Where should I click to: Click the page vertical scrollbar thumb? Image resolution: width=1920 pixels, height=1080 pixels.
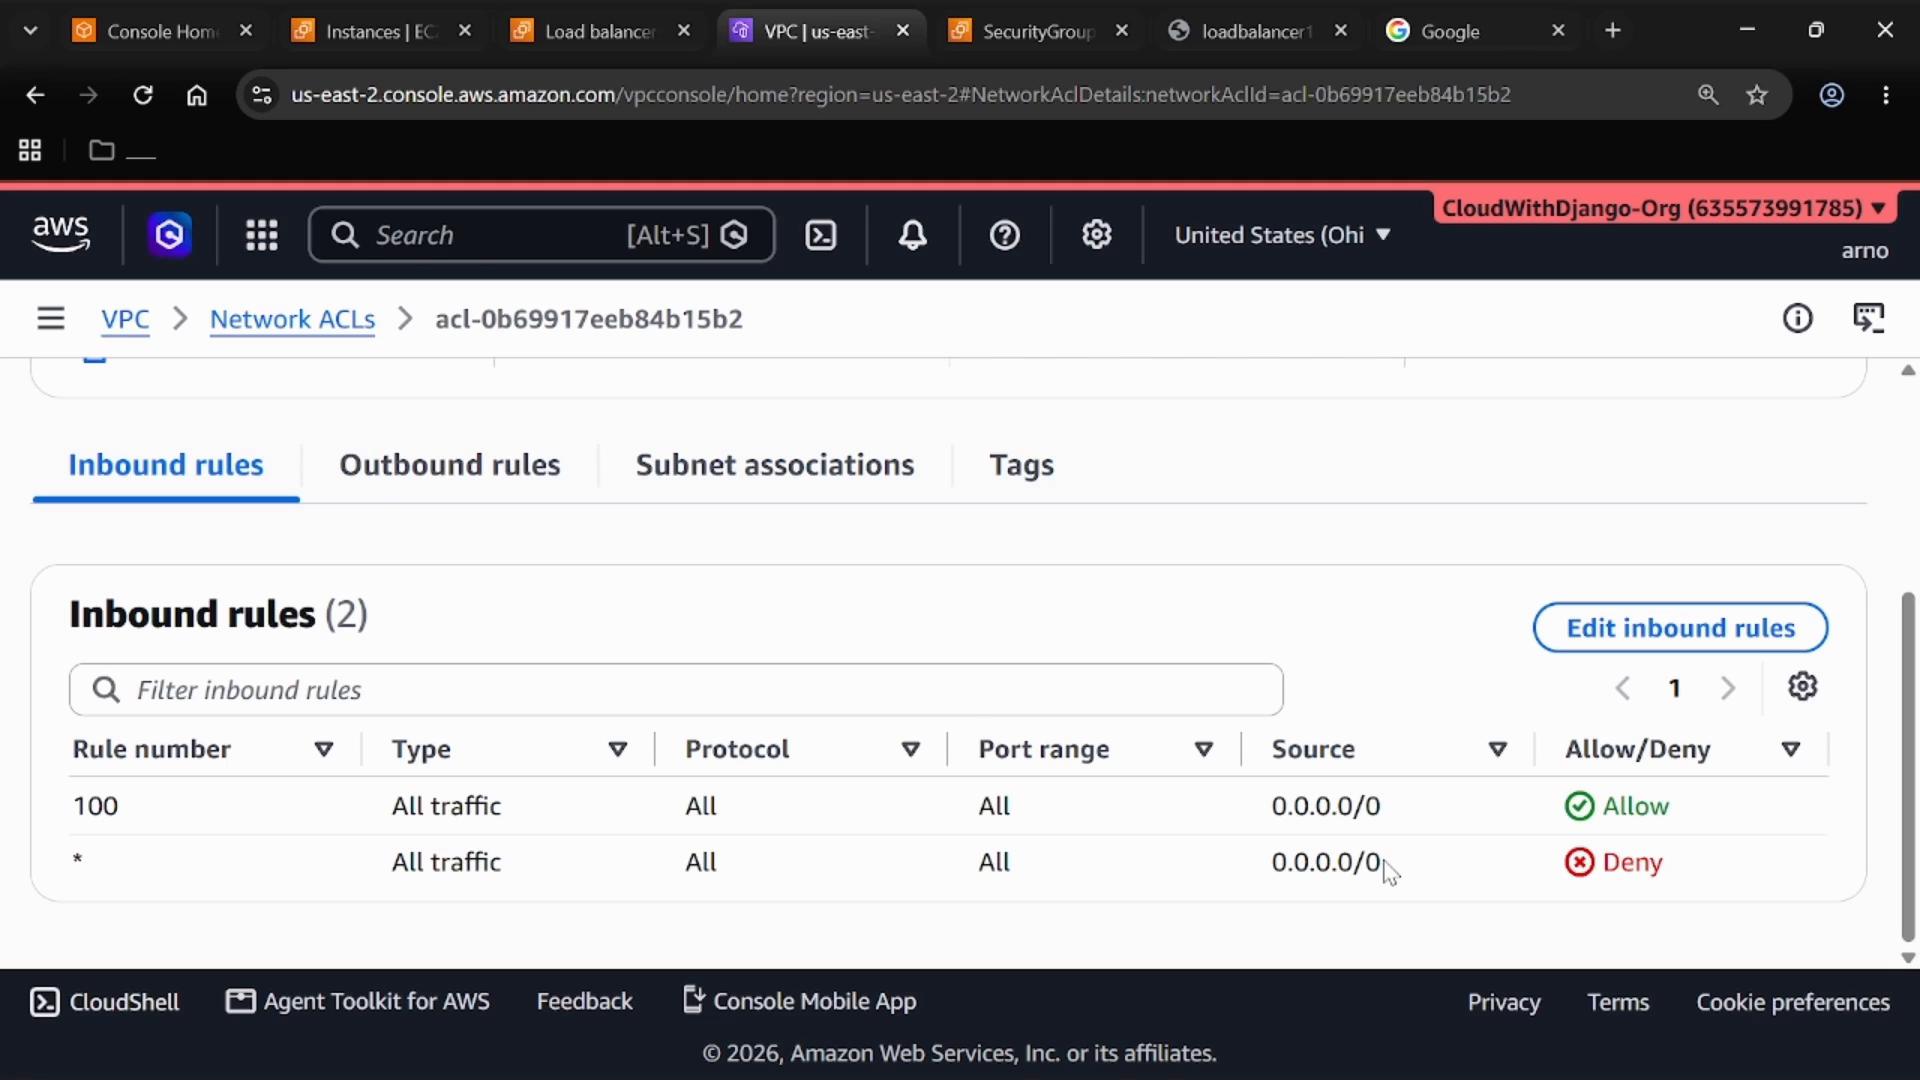pos(1908,767)
